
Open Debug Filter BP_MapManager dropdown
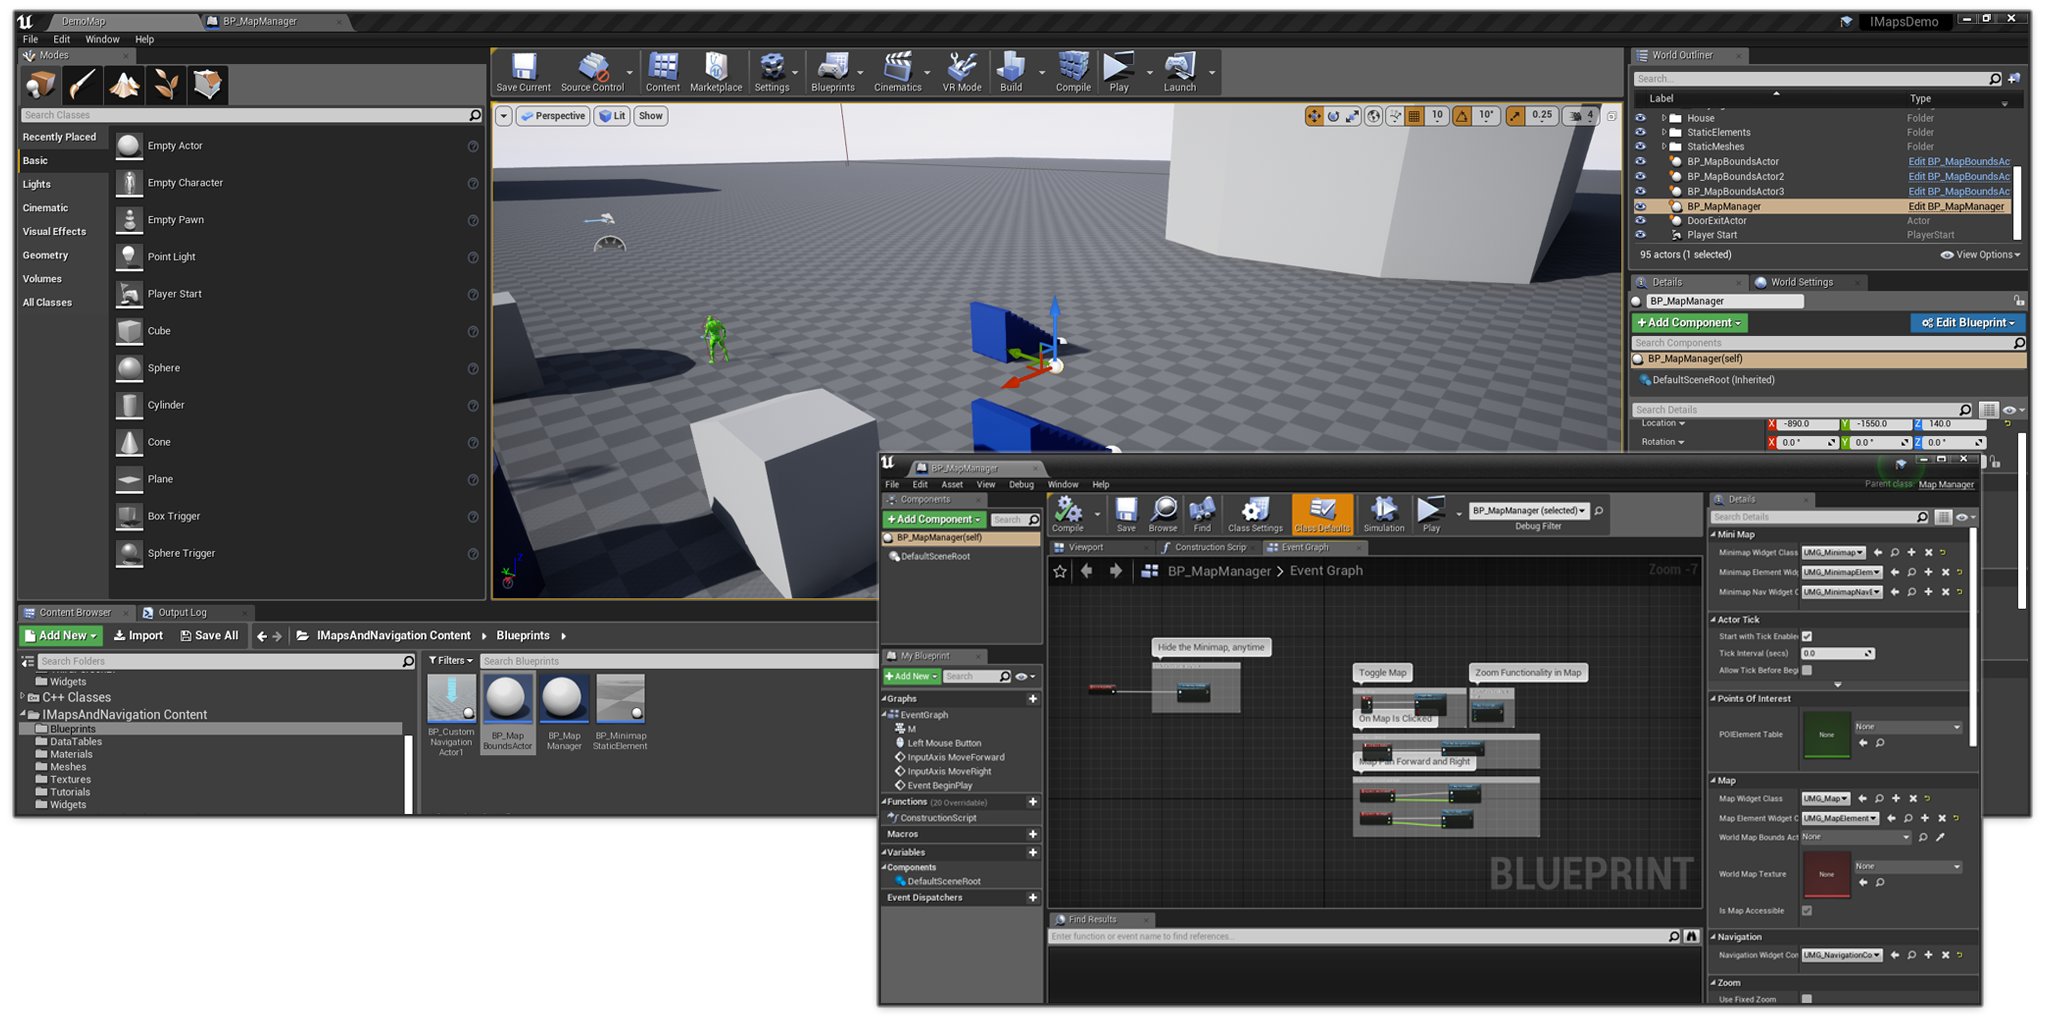tap(1528, 510)
